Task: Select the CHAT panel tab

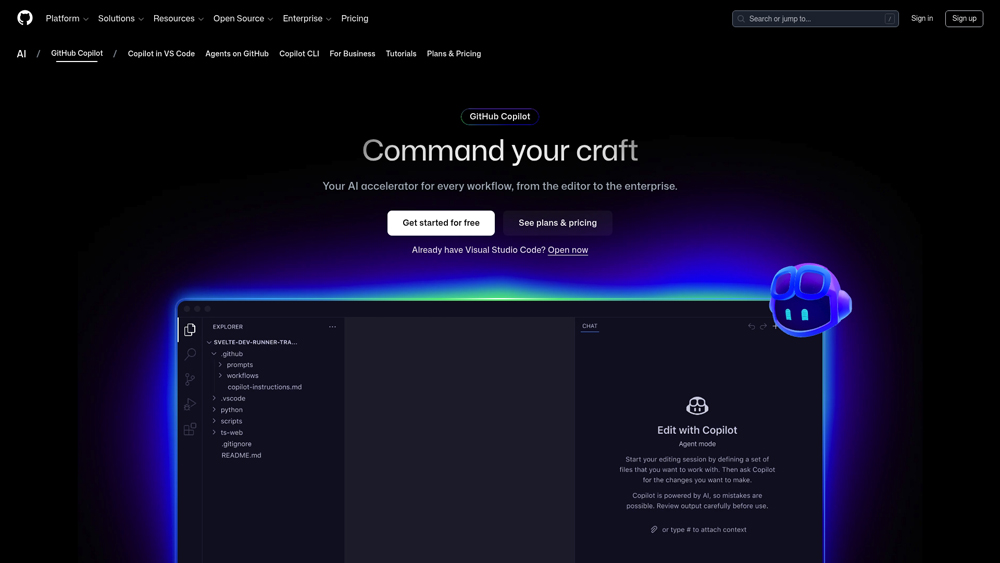Action: click(590, 326)
